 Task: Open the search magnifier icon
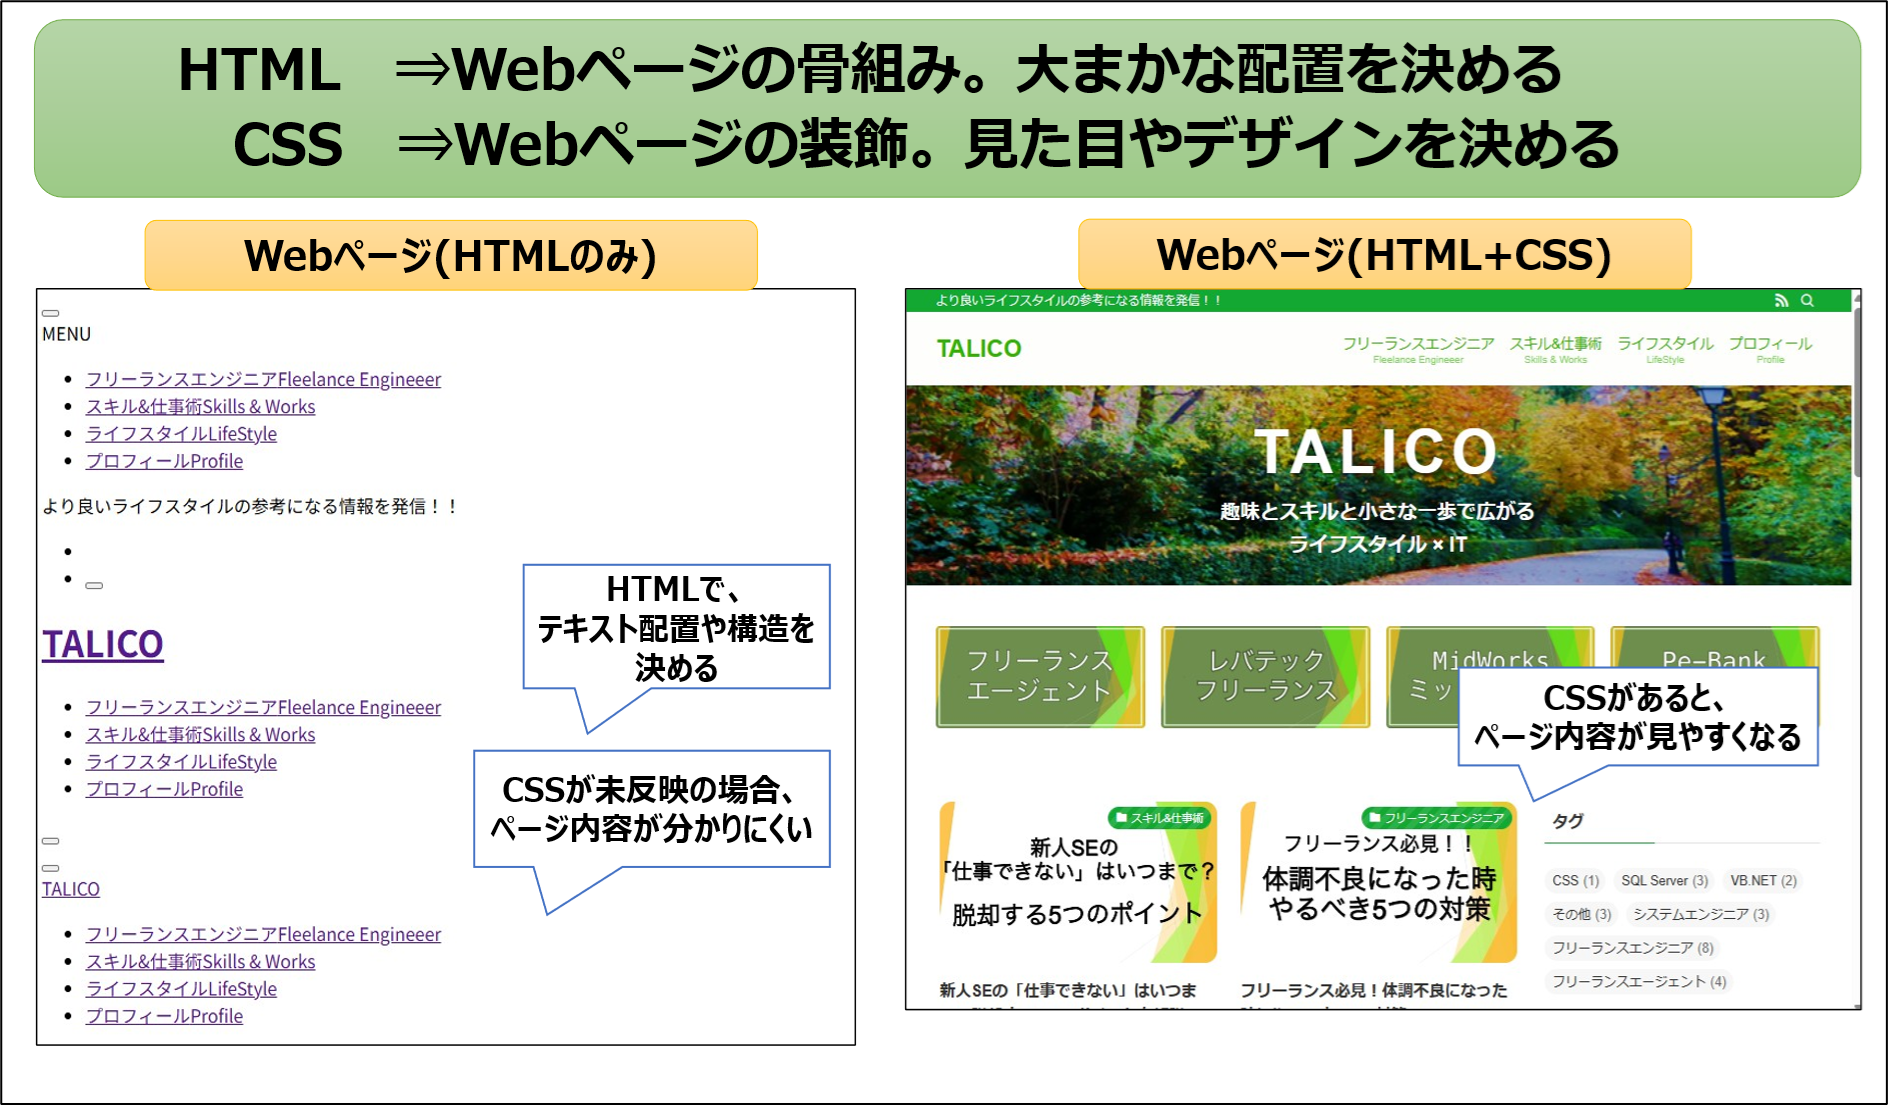click(1807, 300)
